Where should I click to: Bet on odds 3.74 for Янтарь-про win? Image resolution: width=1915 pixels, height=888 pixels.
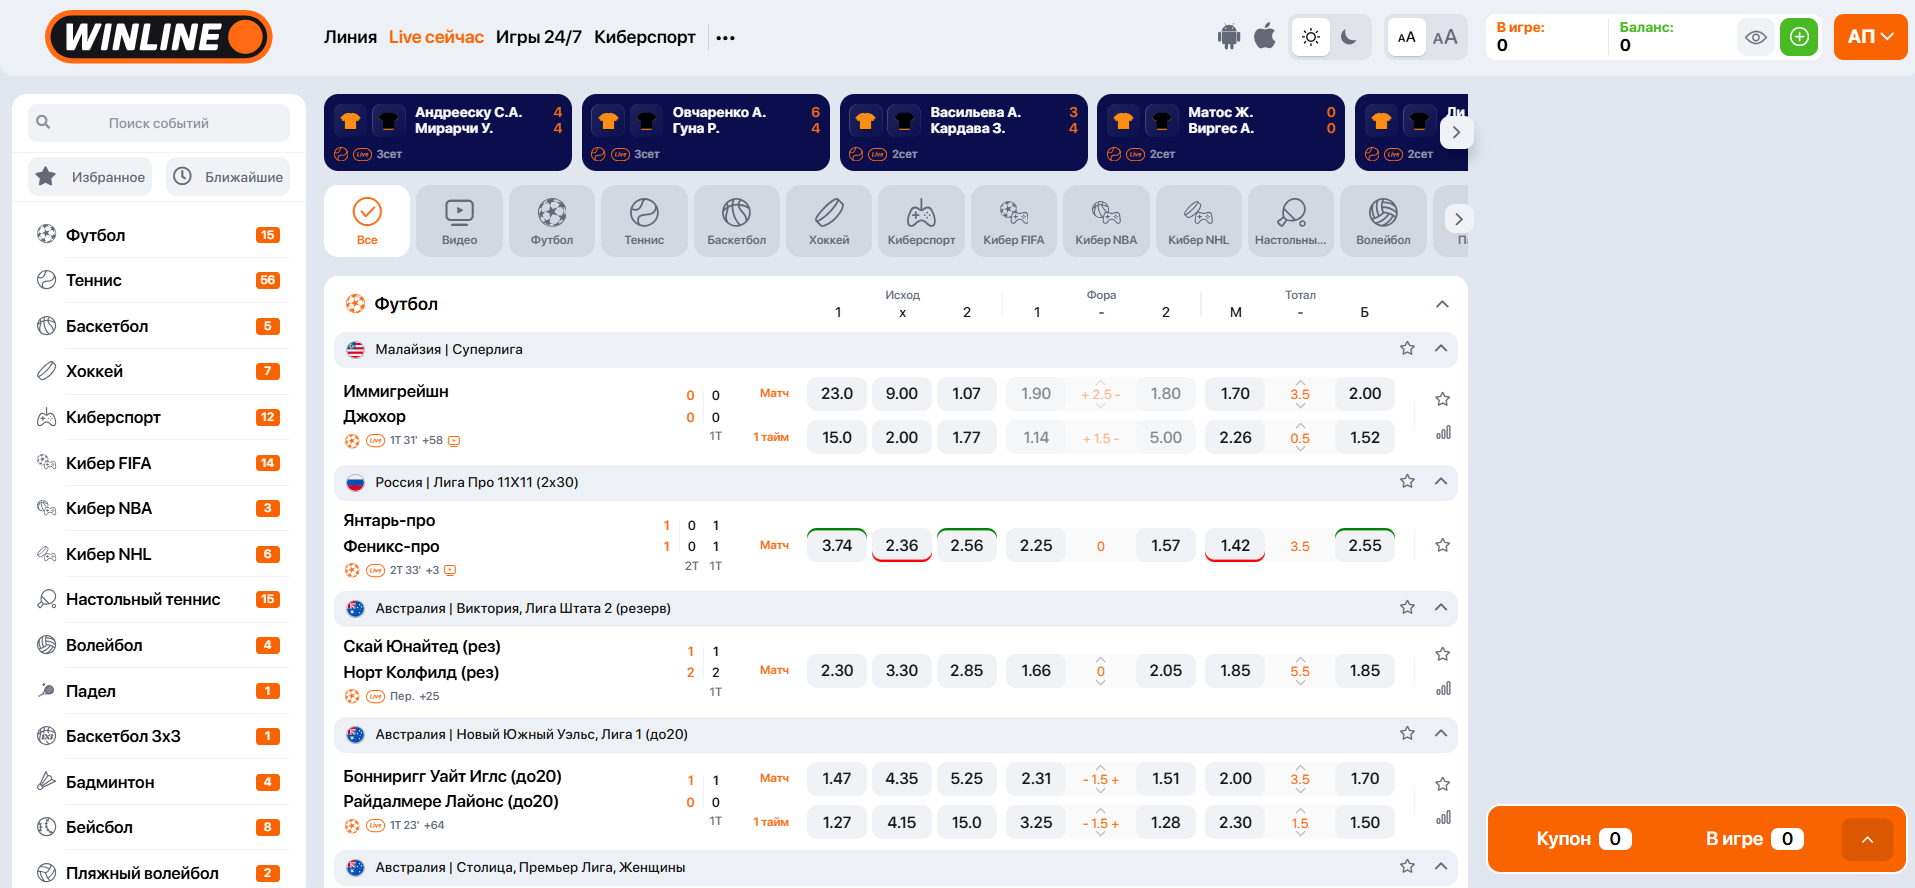click(837, 545)
